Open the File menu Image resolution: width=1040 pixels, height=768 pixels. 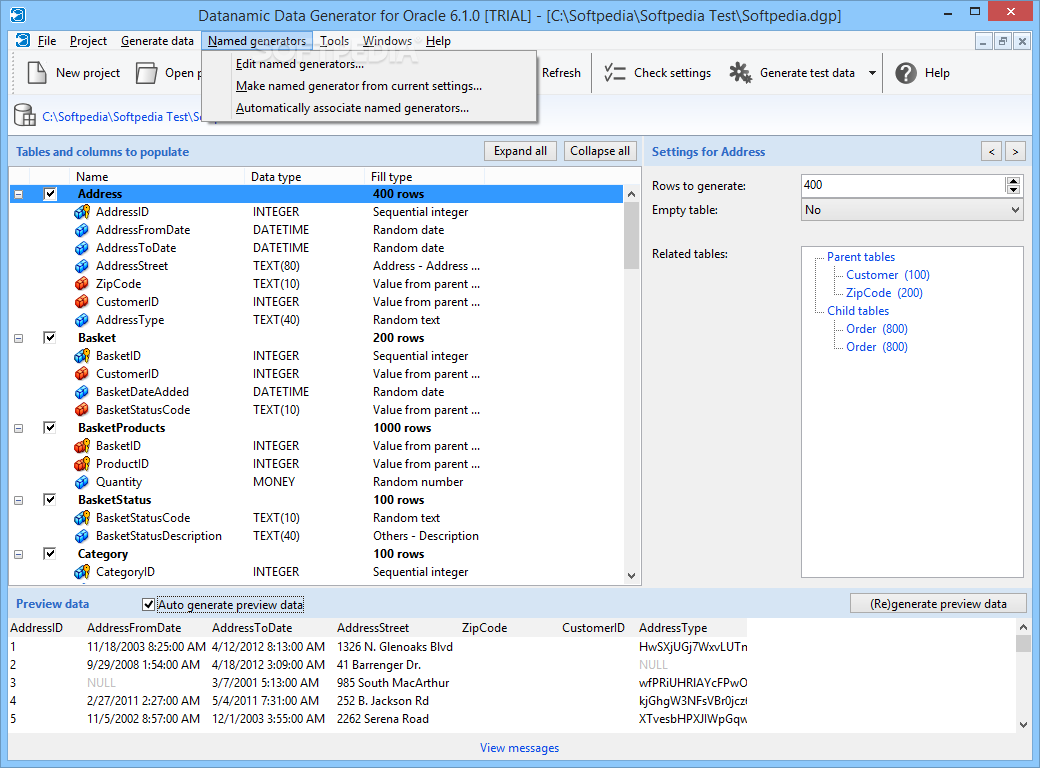[x=47, y=41]
